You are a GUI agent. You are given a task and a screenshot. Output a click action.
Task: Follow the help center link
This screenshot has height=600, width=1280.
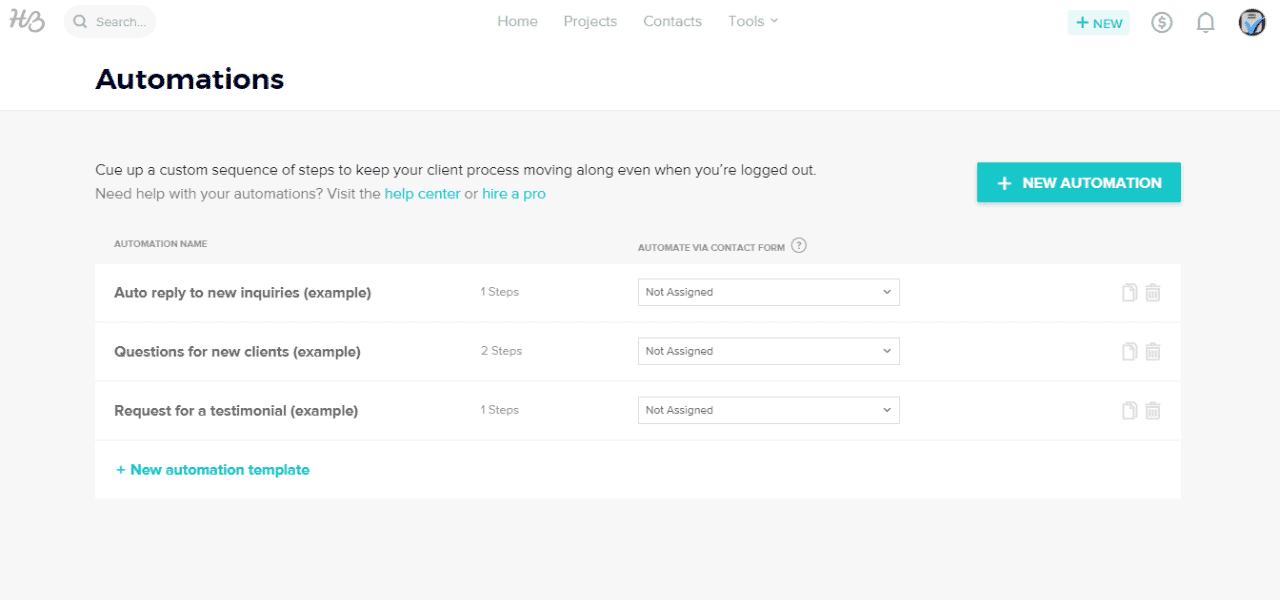coord(422,194)
